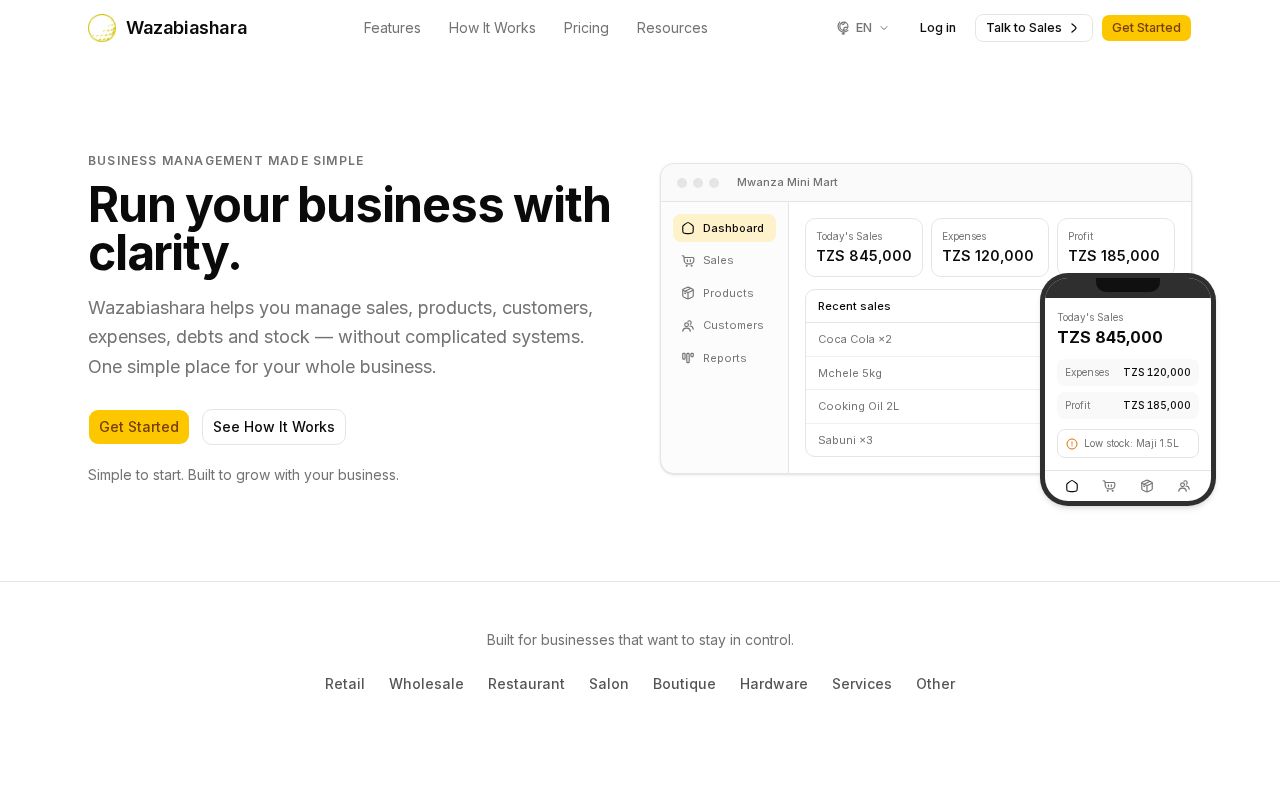Click the Profit TZS 185,000 dashboard card
This screenshot has width=1280, height=800.
[1116, 247]
